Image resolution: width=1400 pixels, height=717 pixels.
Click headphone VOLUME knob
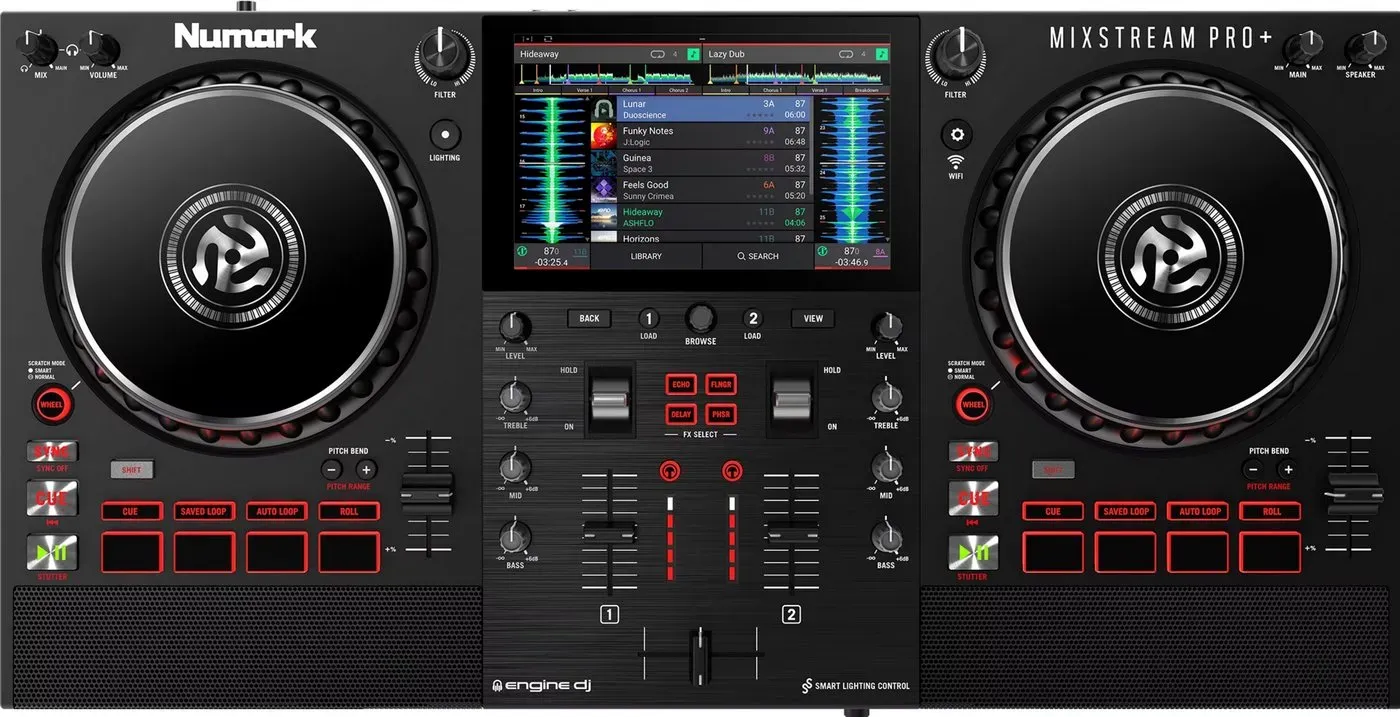(x=100, y=46)
